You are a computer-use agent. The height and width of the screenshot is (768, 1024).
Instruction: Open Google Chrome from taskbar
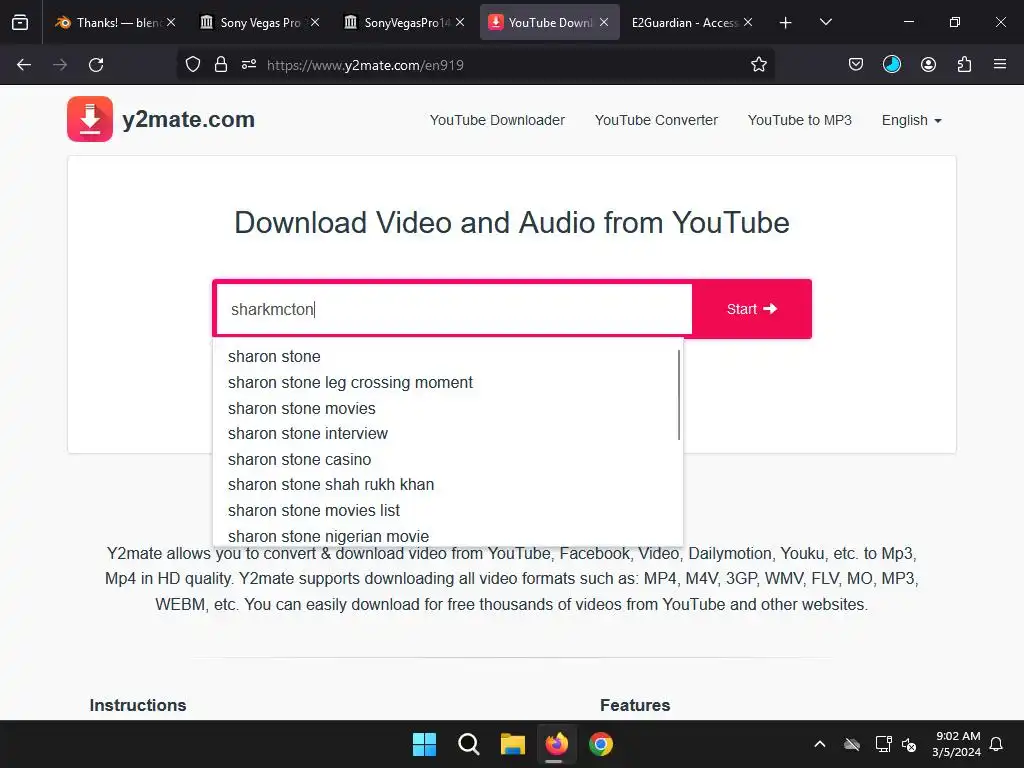tap(601, 744)
